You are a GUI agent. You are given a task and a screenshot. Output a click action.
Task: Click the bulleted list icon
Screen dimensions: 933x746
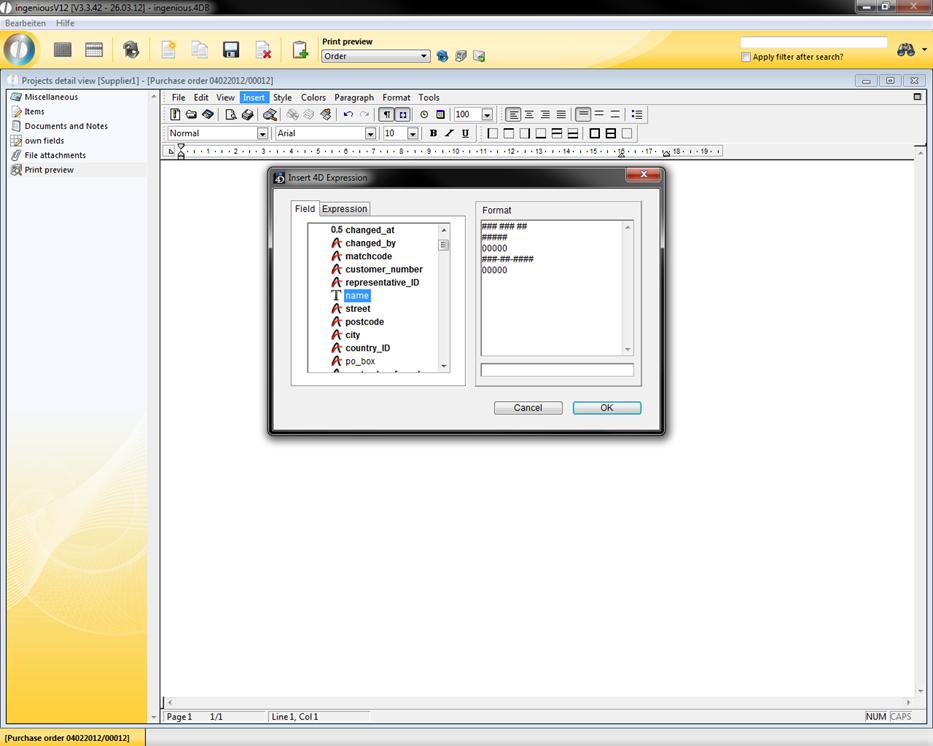pyautogui.click(x=637, y=115)
